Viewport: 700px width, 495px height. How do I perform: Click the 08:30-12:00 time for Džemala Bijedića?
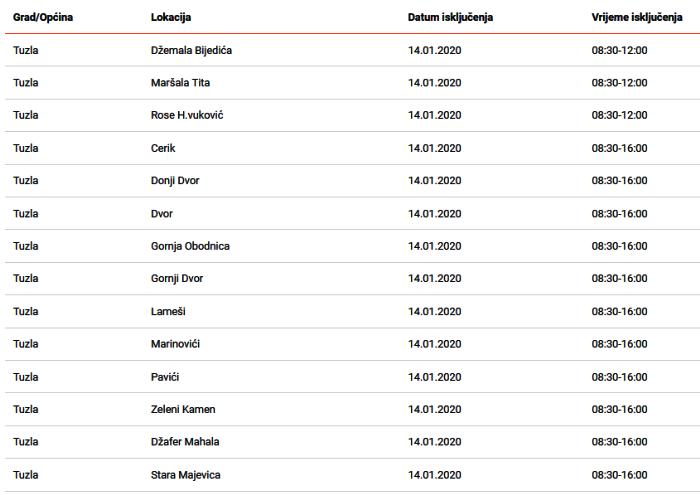(619, 50)
